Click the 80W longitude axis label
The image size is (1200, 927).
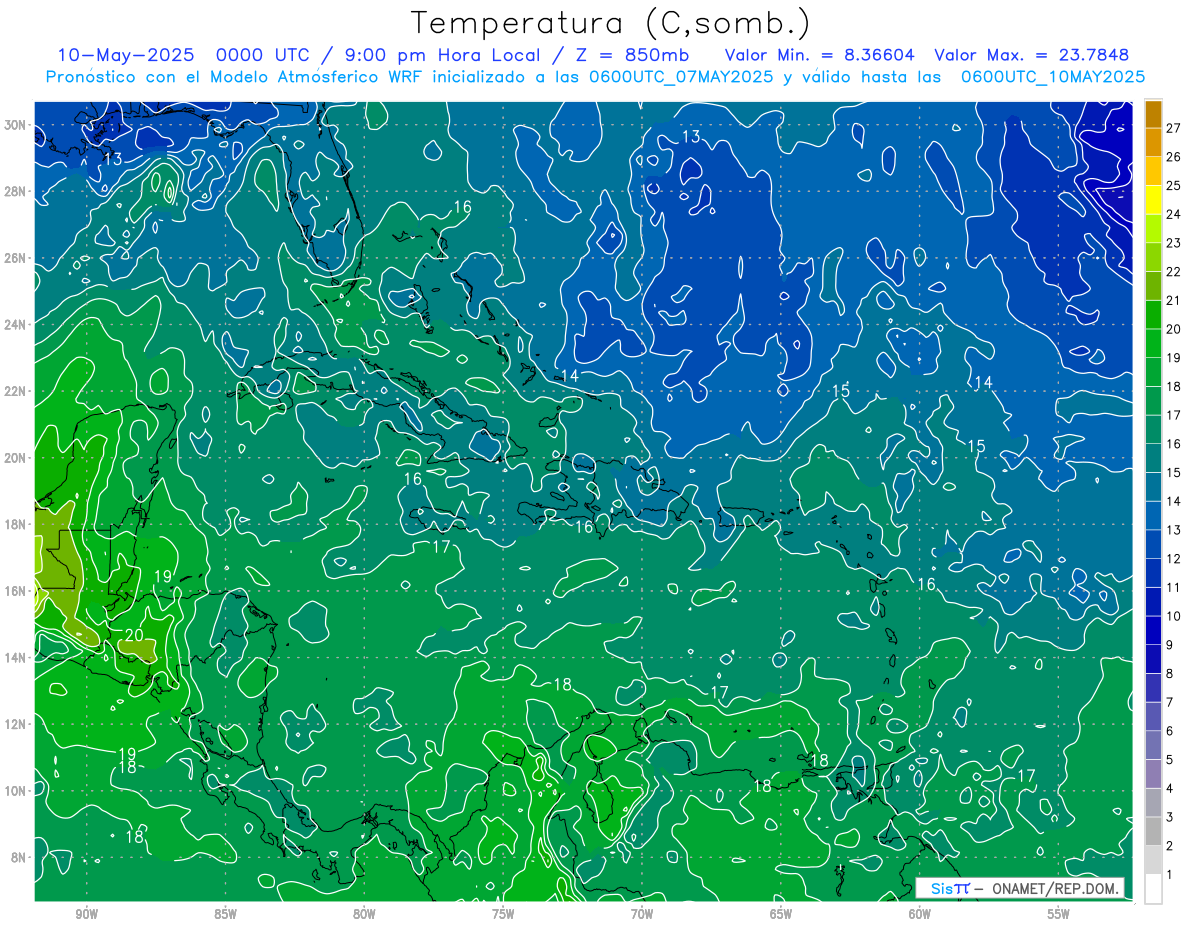pyautogui.click(x=365, y=914)
